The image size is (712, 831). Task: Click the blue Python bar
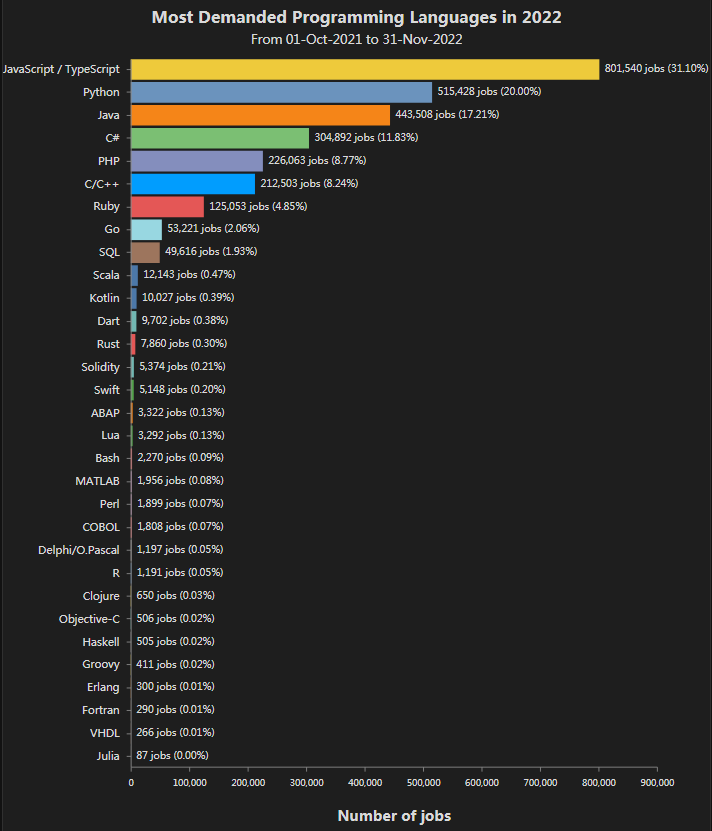click(x=281, y=92)
